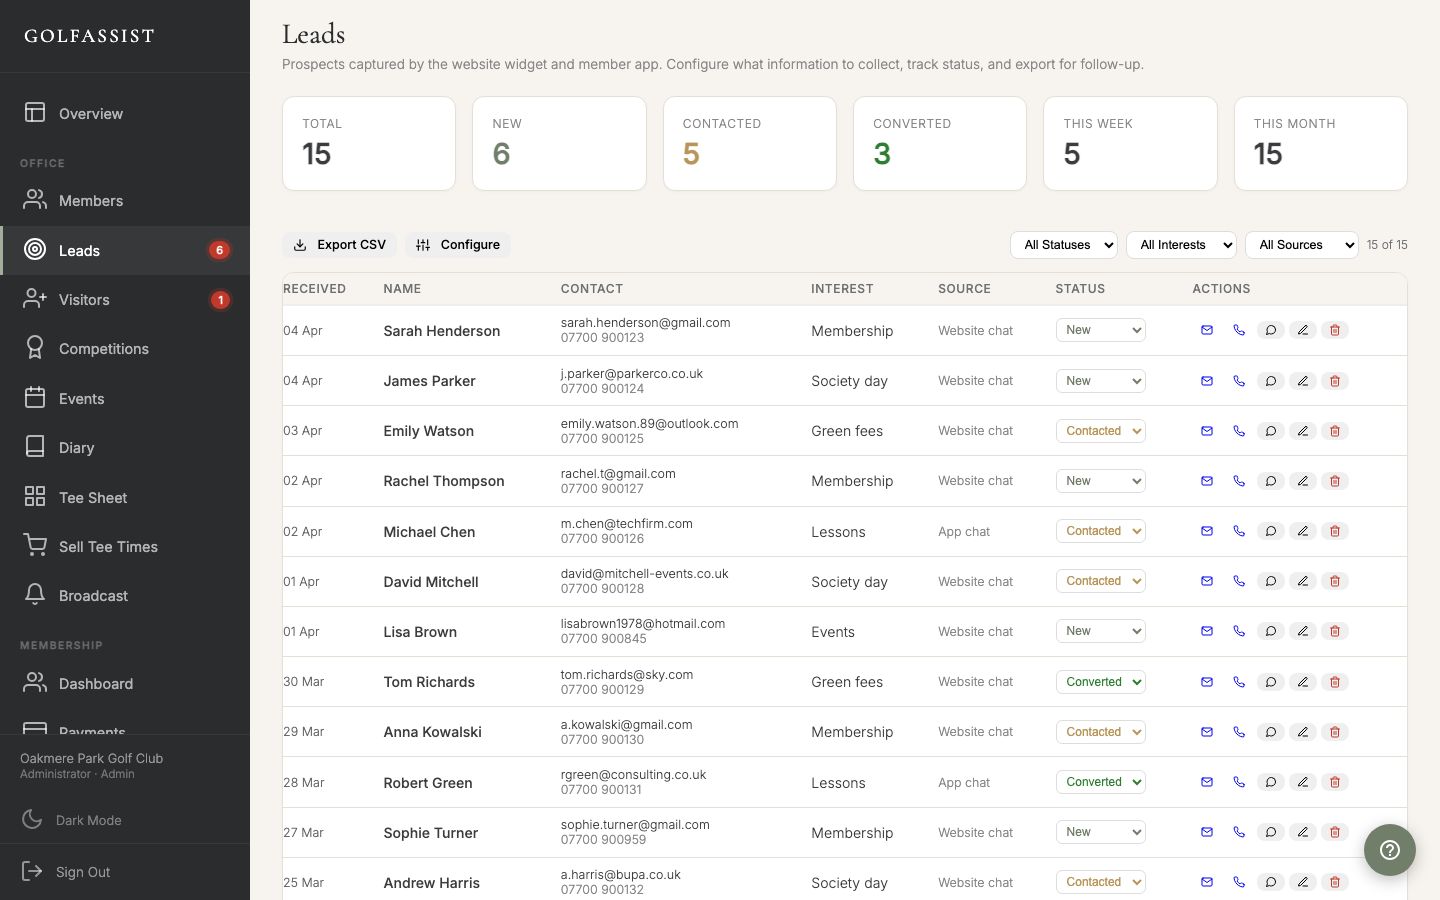This screenshot has height=900, width=1440.
Task: Open the Configure options
Action: coord(457,244)
